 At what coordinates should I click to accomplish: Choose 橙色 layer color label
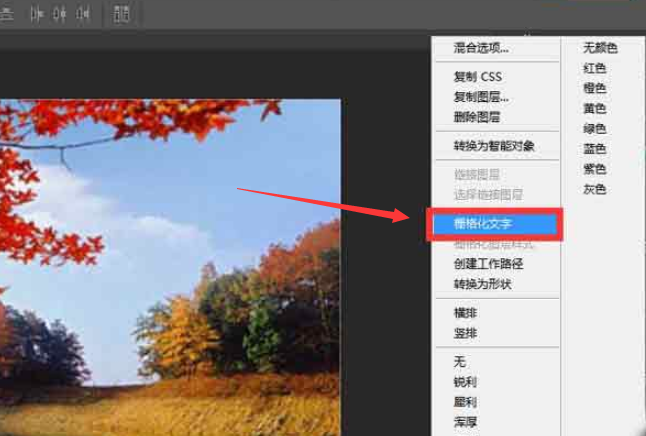(x=595, y=88)
